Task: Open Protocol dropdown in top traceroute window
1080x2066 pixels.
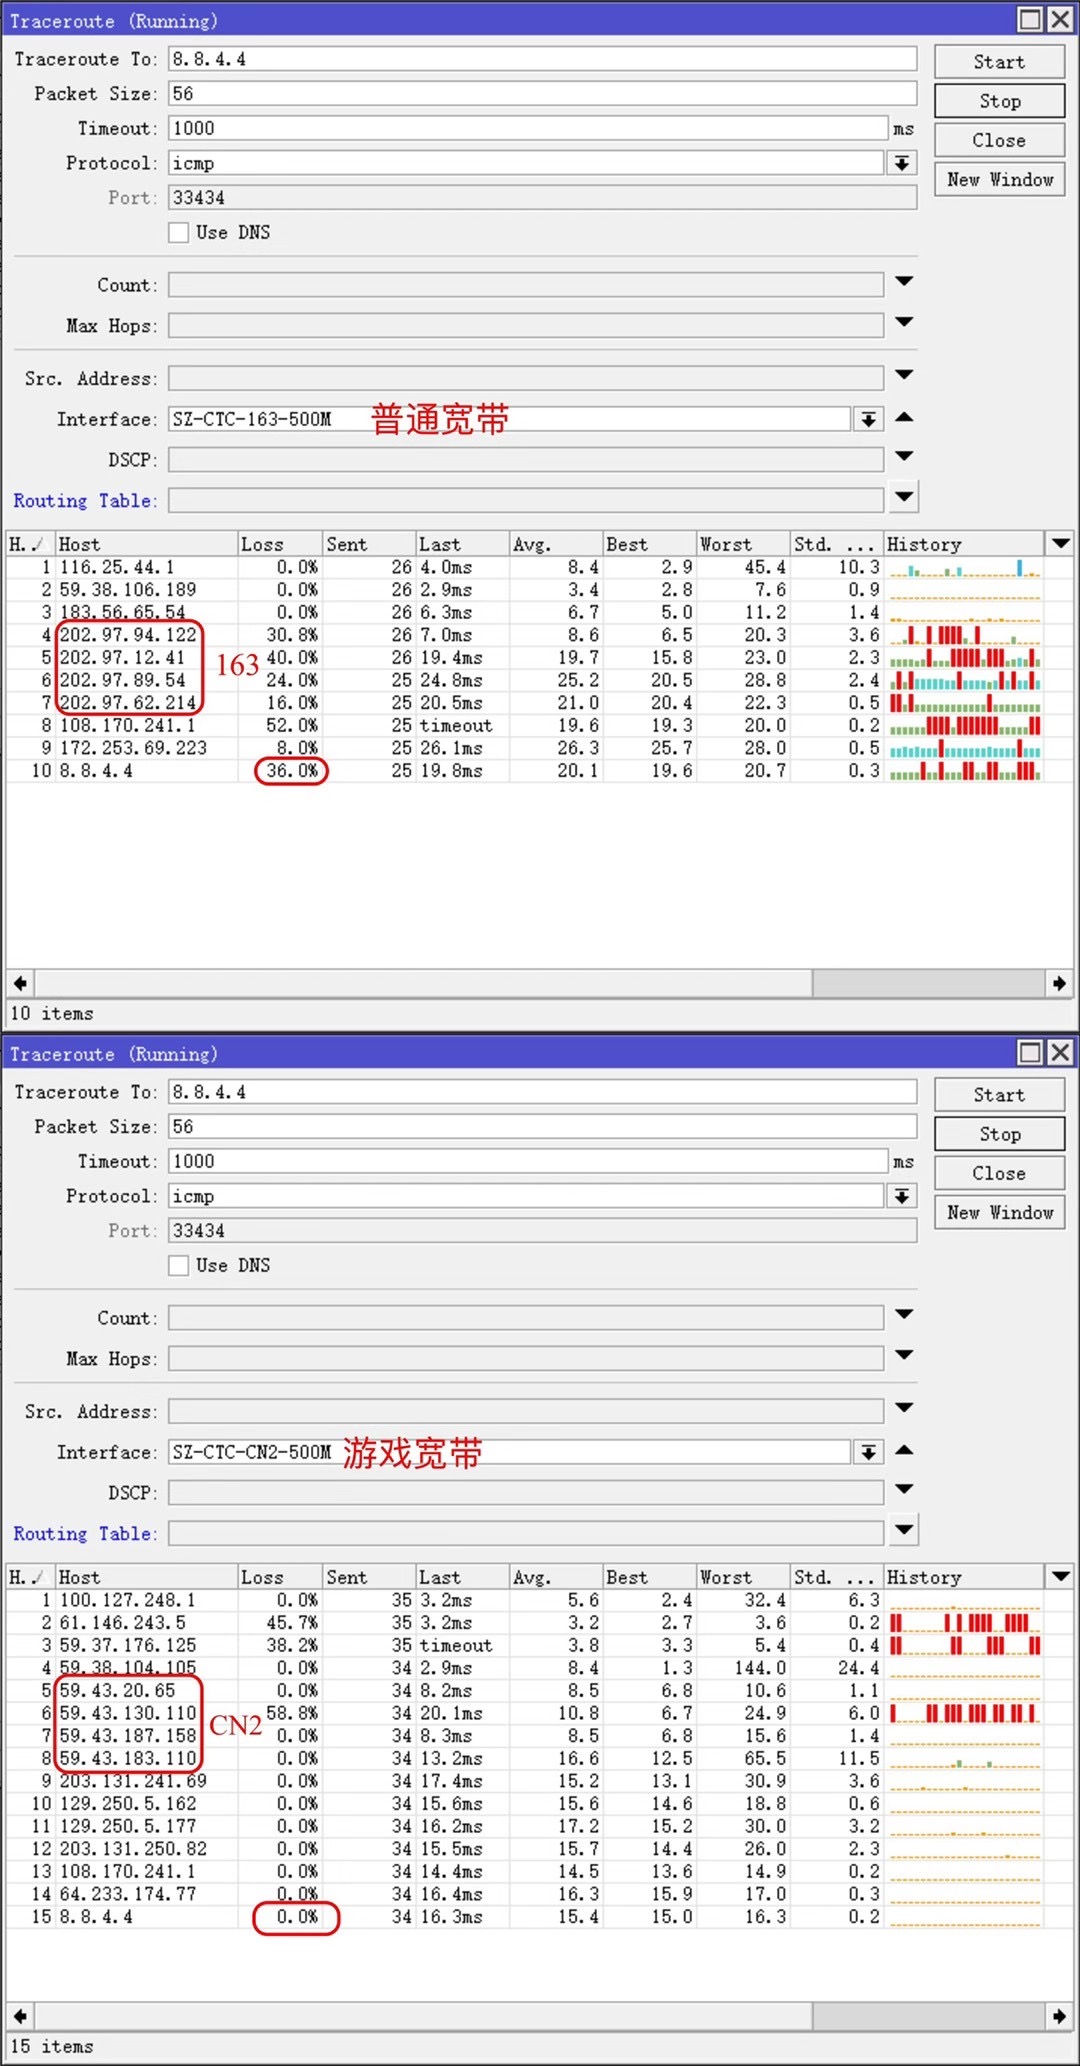Action: click(x=902, y=163)
